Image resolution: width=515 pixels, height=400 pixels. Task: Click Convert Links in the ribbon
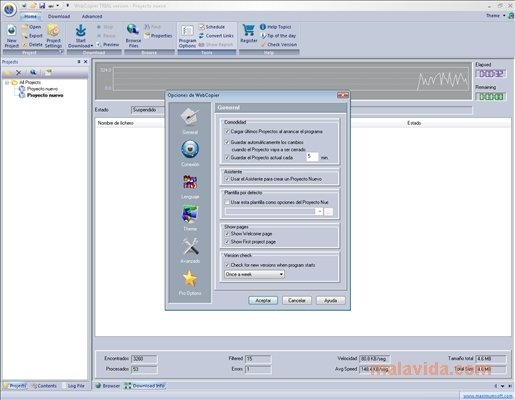coord(216,36)
